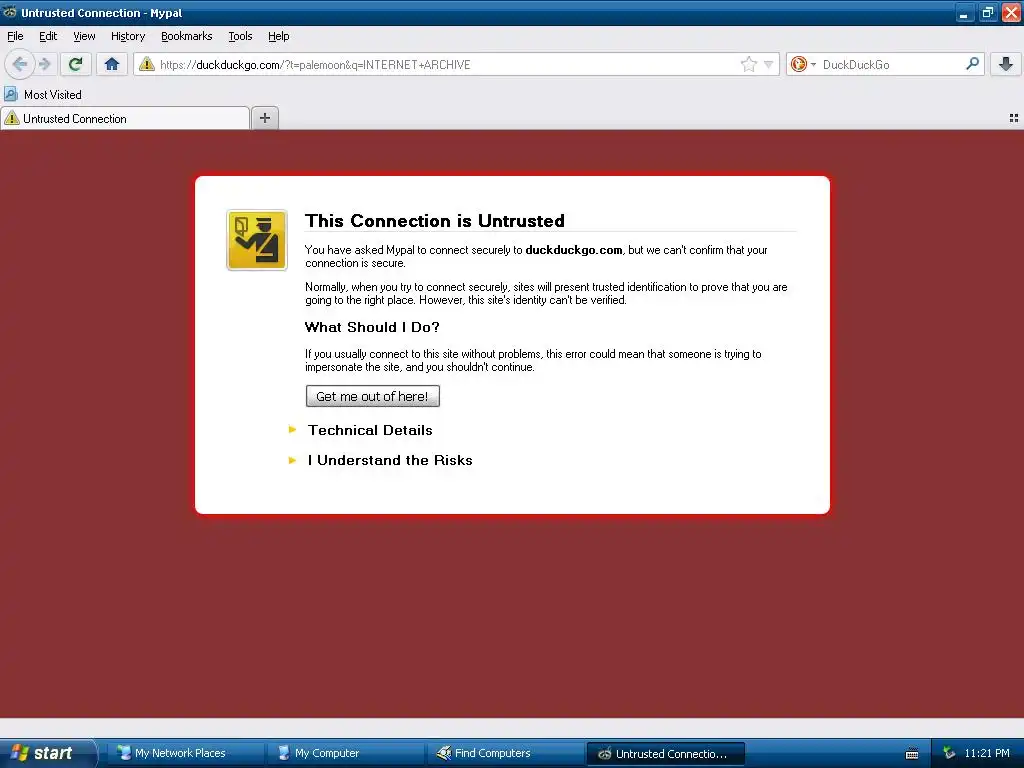Open the Edit menu
This screenshot has width=1024, height=768.
point(48,37)
